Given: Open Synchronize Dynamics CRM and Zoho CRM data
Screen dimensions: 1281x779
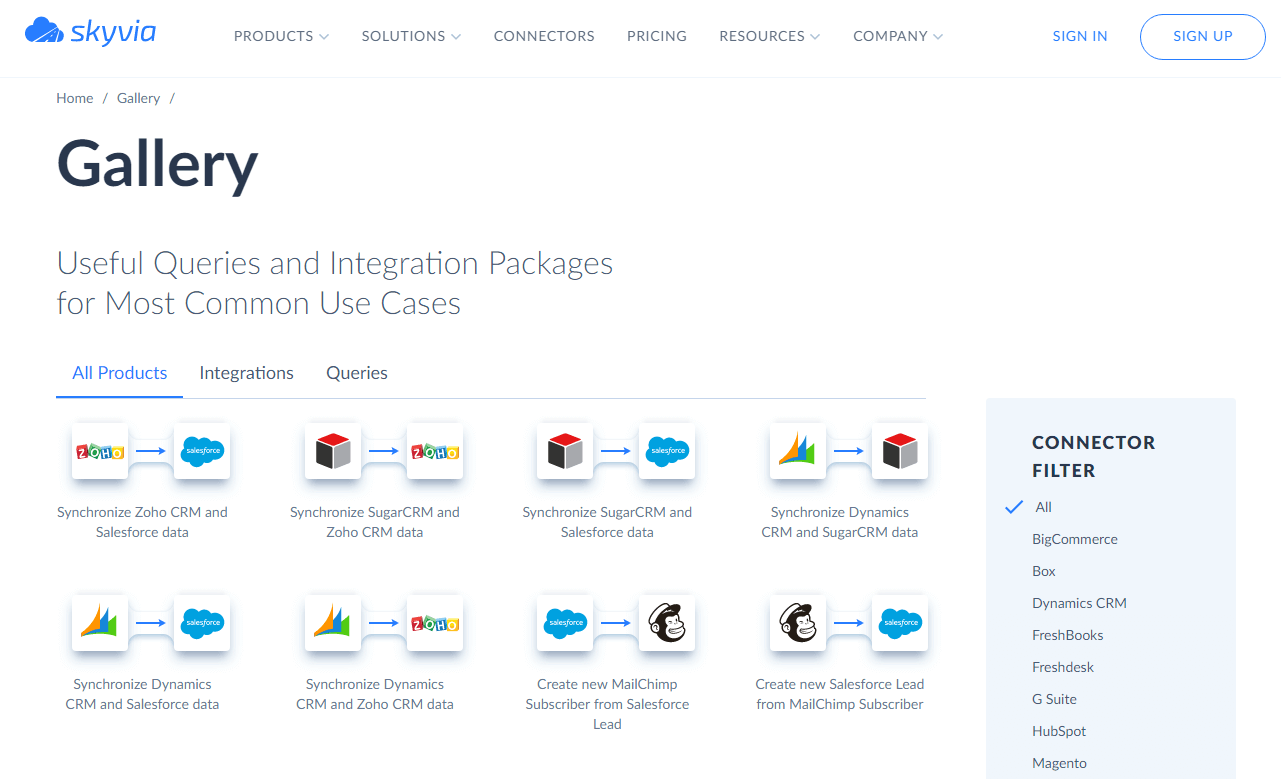Looking at the screenshot, I should [375, 694].
